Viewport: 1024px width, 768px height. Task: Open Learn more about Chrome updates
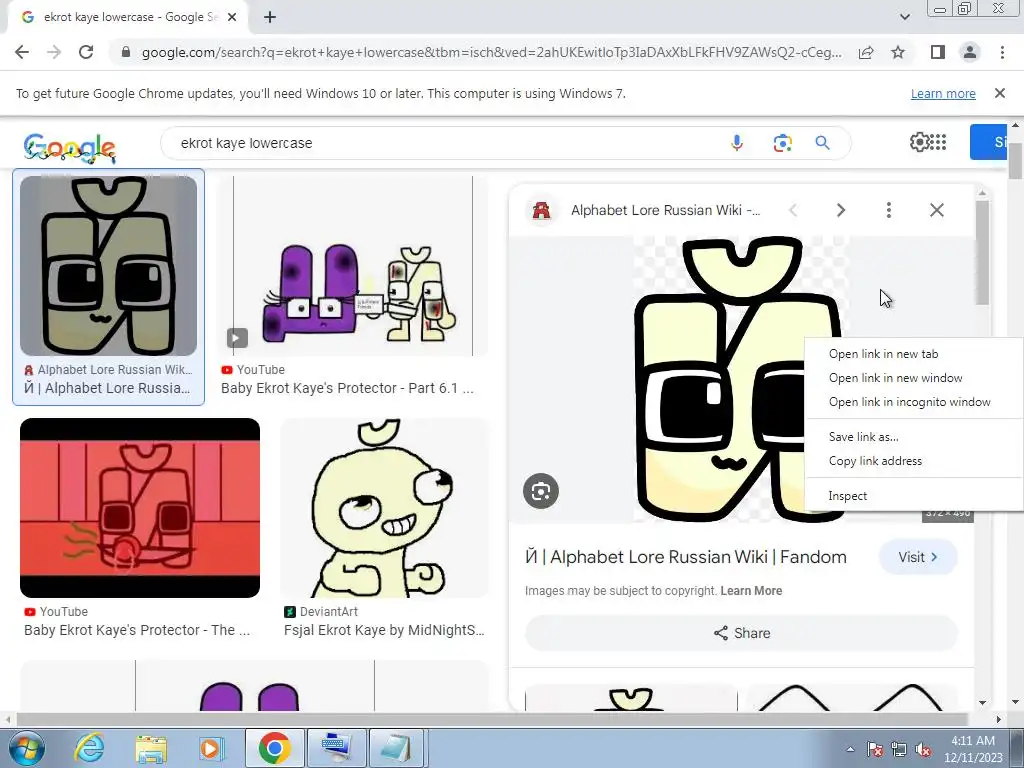(x=943, y=93)
